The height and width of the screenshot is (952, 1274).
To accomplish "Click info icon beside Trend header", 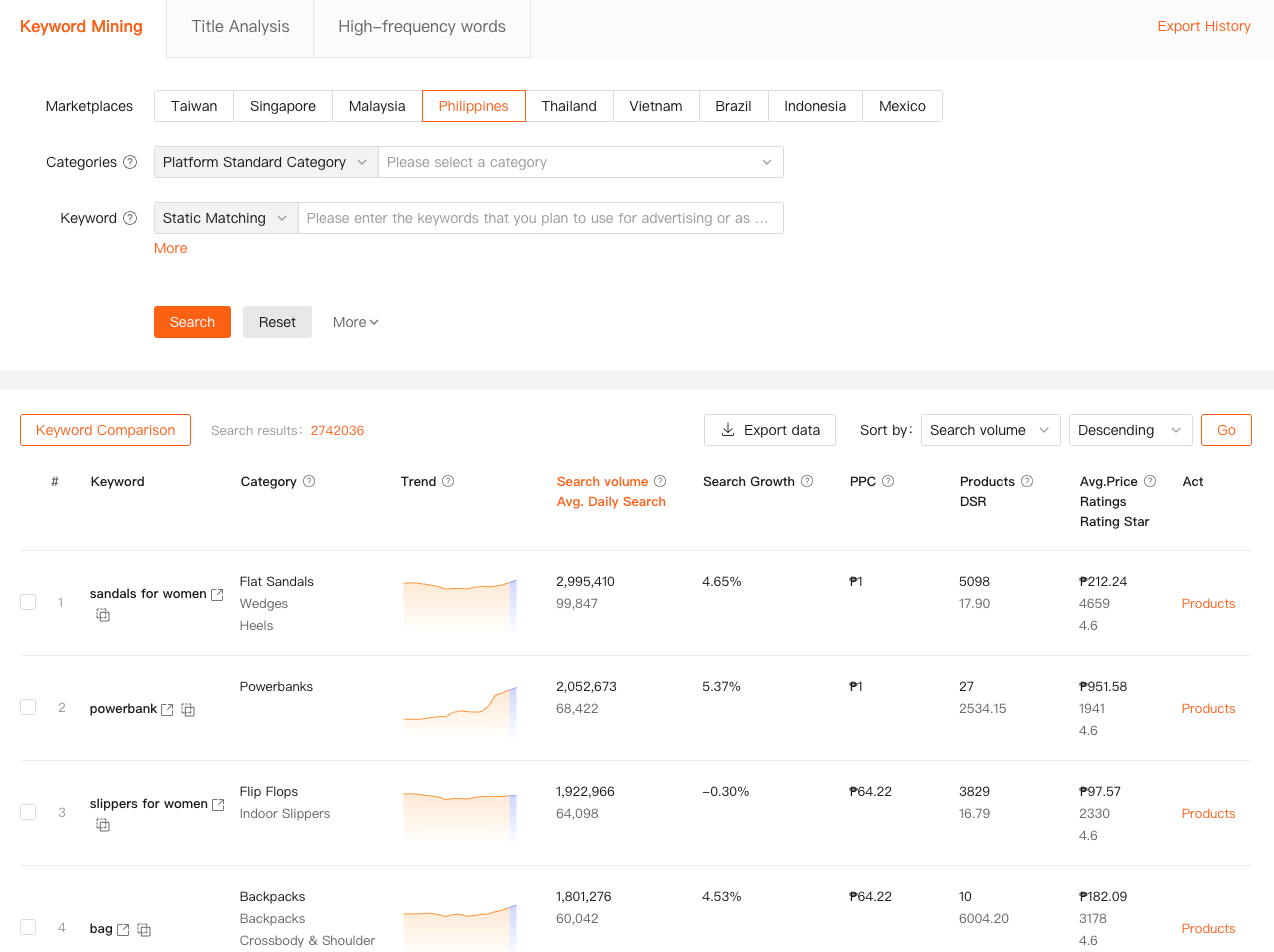I will click(x=448, y=481).
